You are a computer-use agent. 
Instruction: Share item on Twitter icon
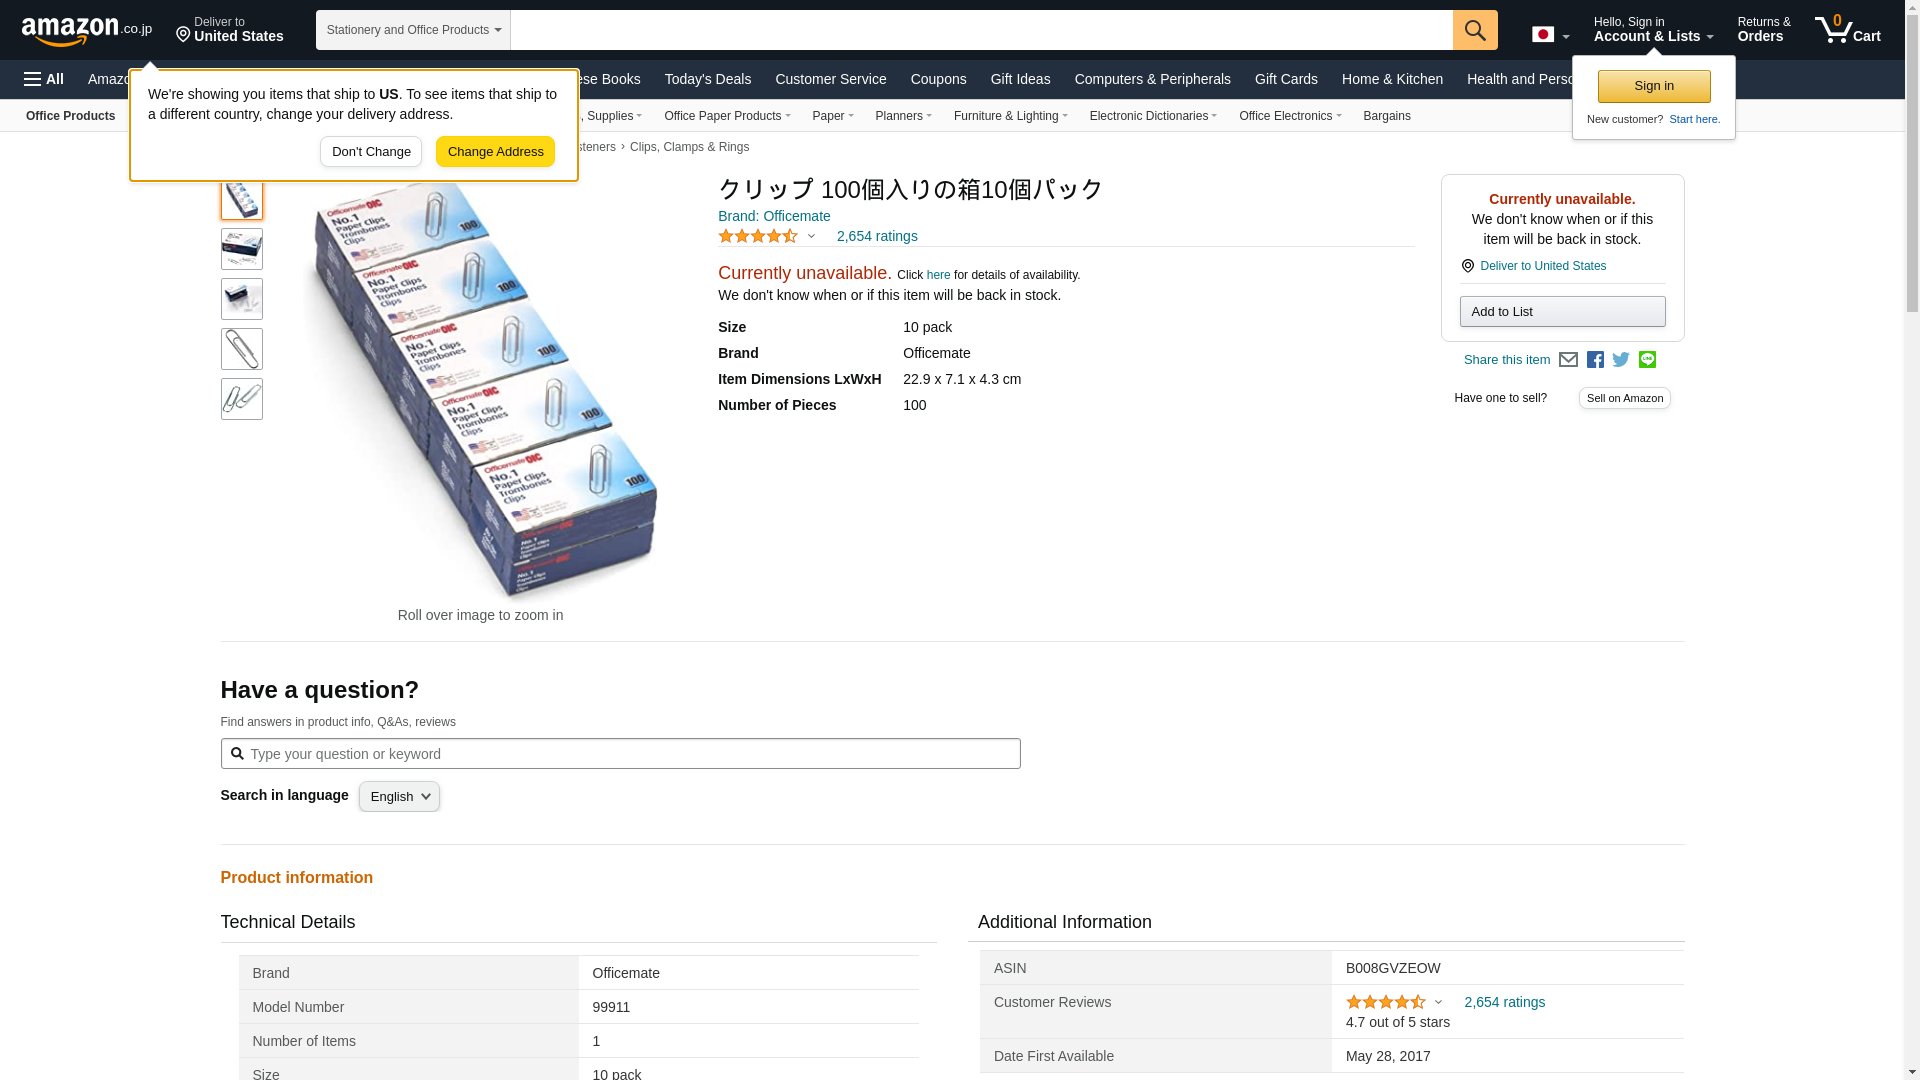coord(1621,360)
